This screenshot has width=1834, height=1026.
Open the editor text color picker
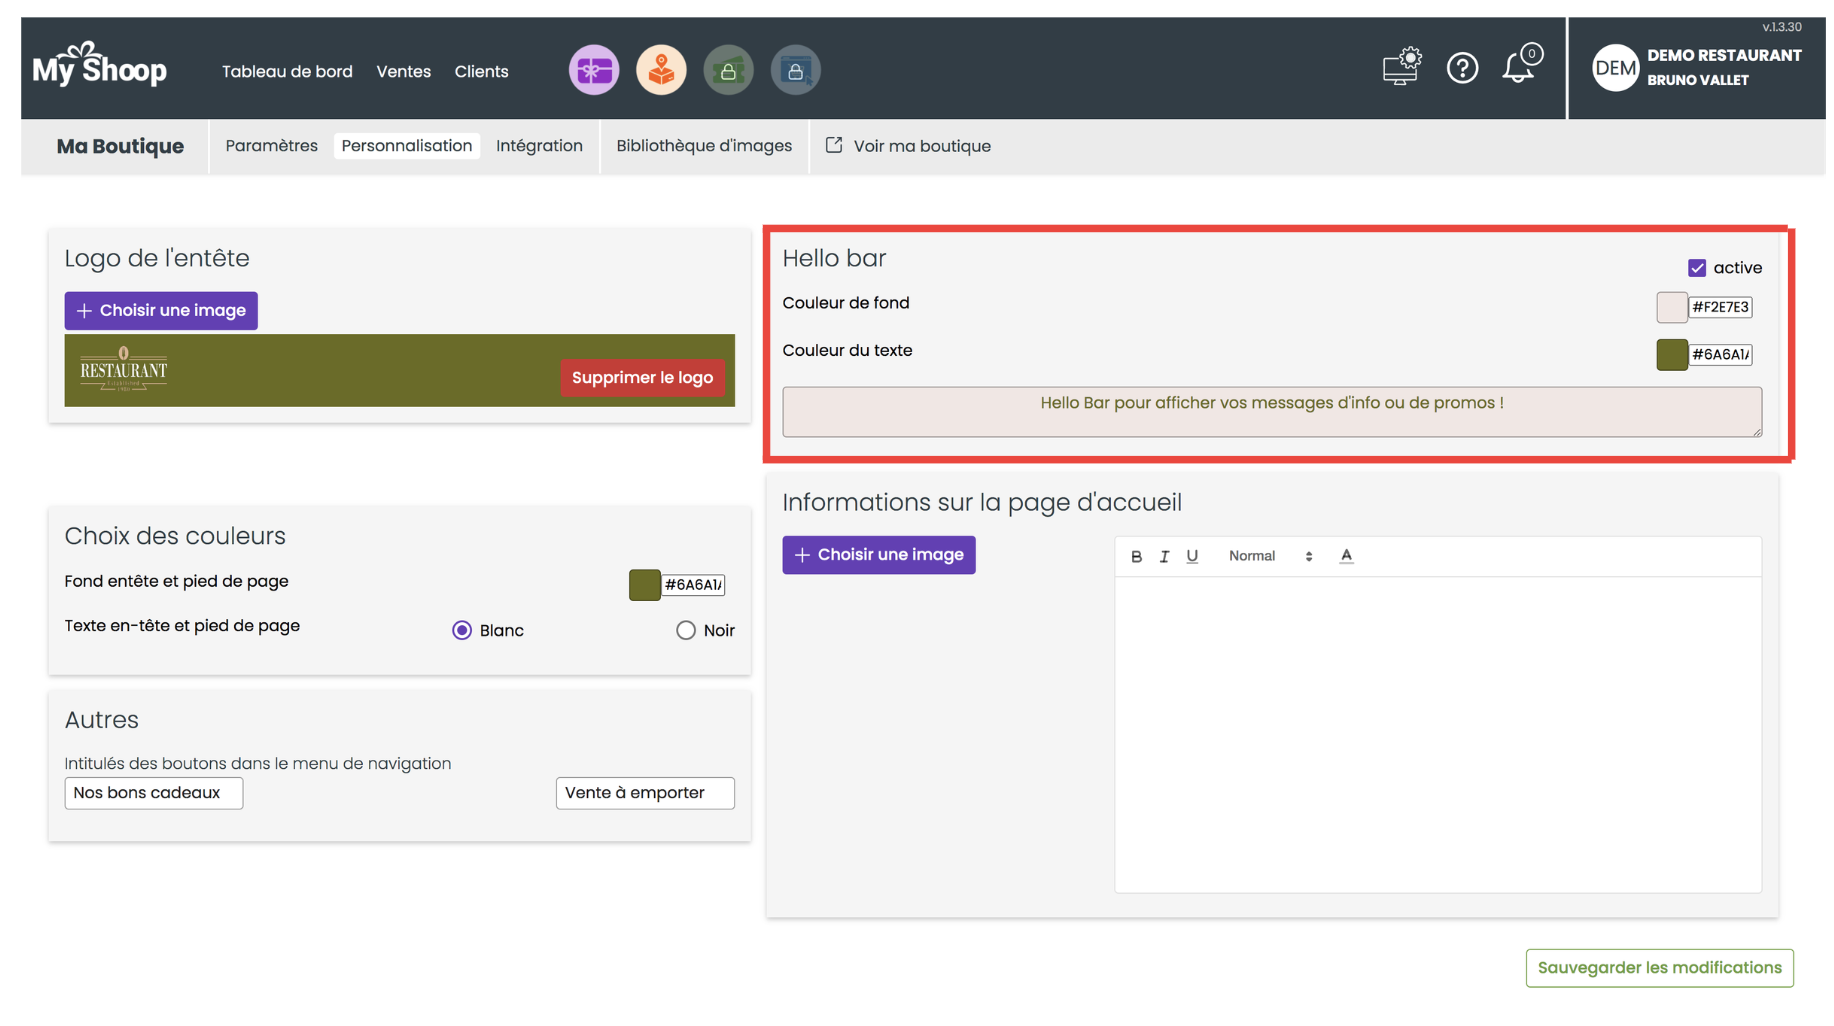coord(1346,556)
